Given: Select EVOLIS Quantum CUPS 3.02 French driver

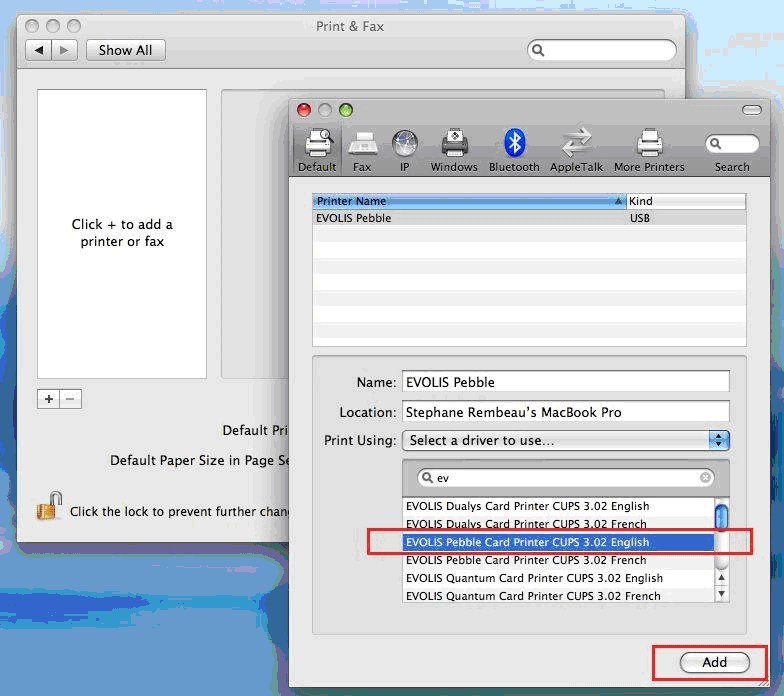Looking at the screenshot, I should (558, 596).
